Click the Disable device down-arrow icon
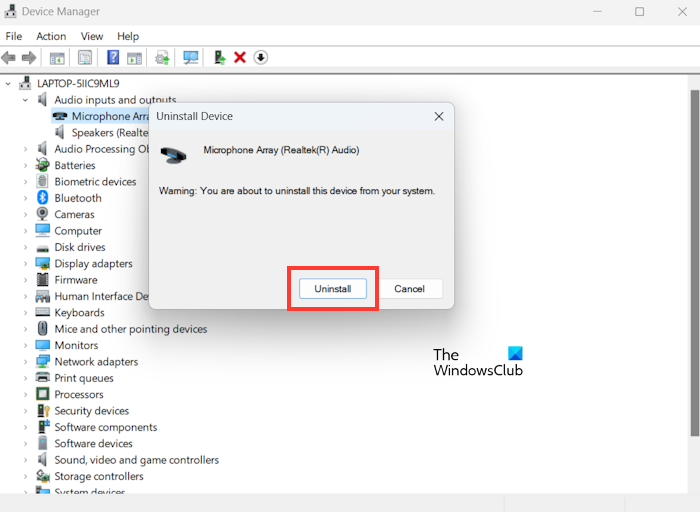700x512 pixels. [x=261, y=58]
